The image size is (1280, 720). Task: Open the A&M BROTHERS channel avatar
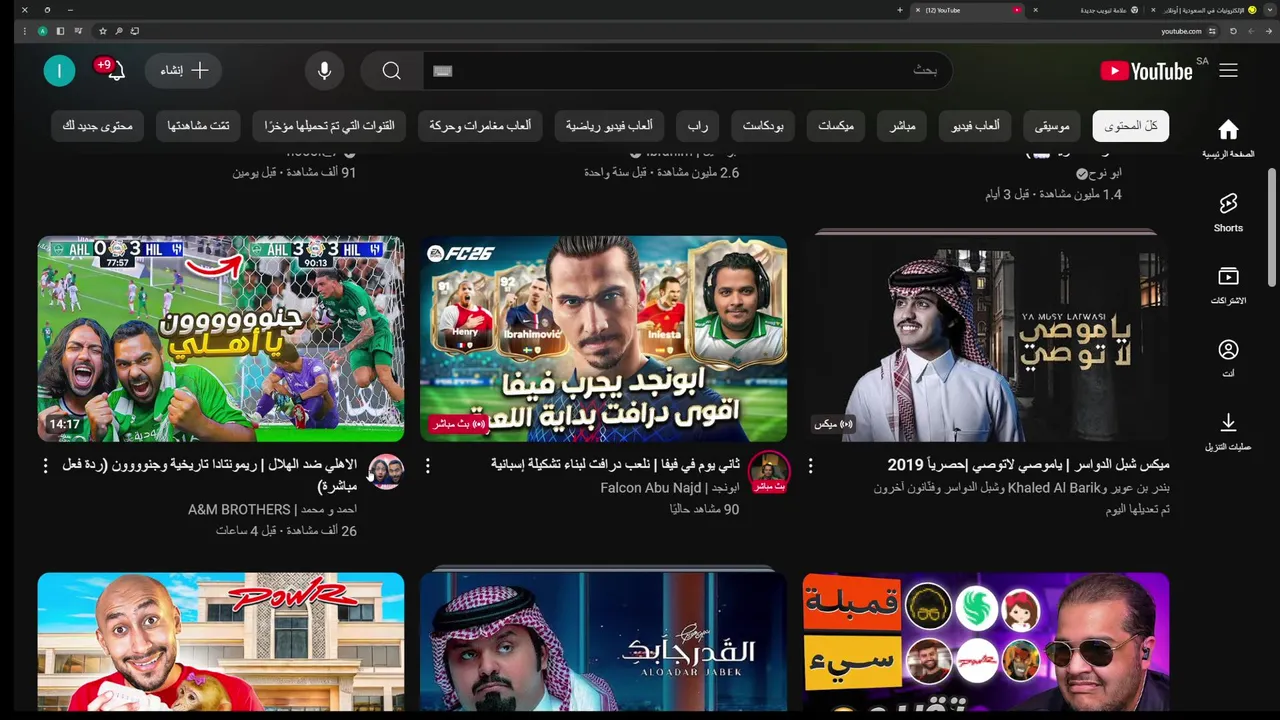point(386,471)
